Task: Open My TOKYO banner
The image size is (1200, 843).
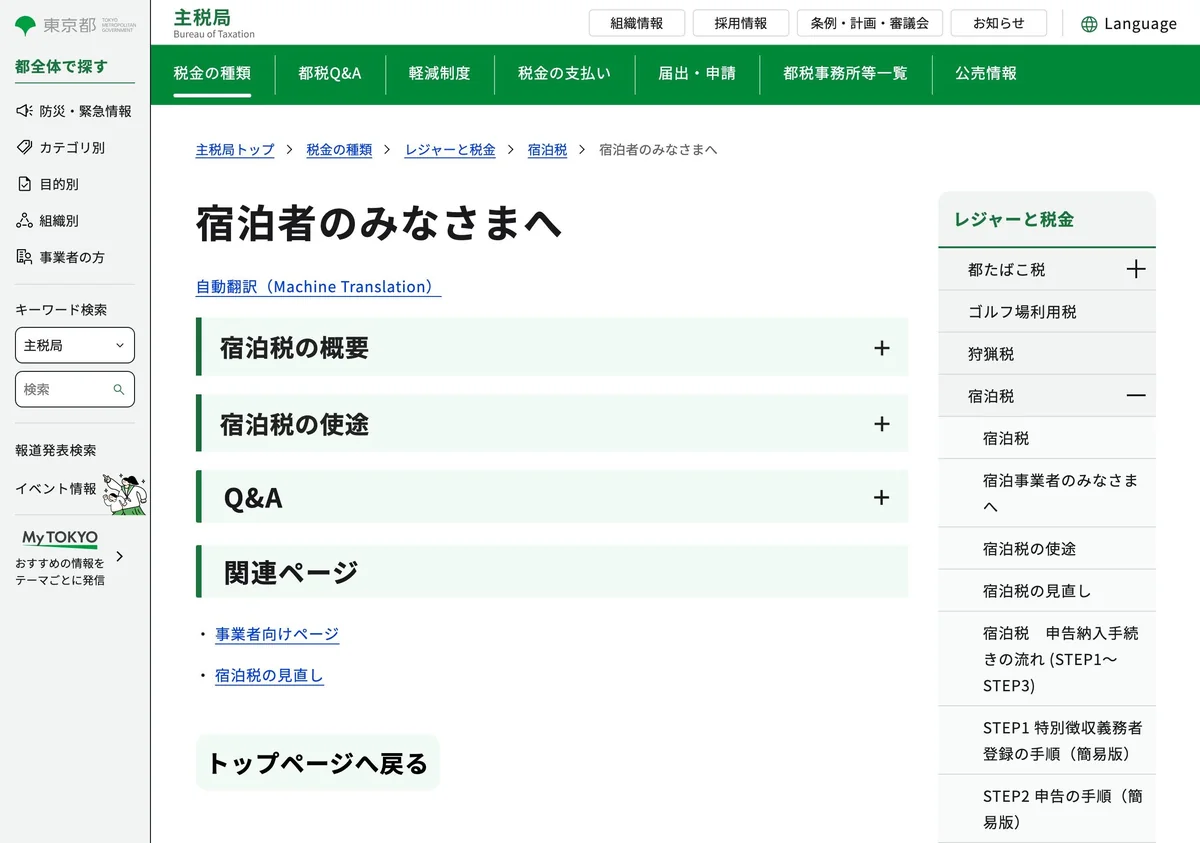Action: pos(70,557)
